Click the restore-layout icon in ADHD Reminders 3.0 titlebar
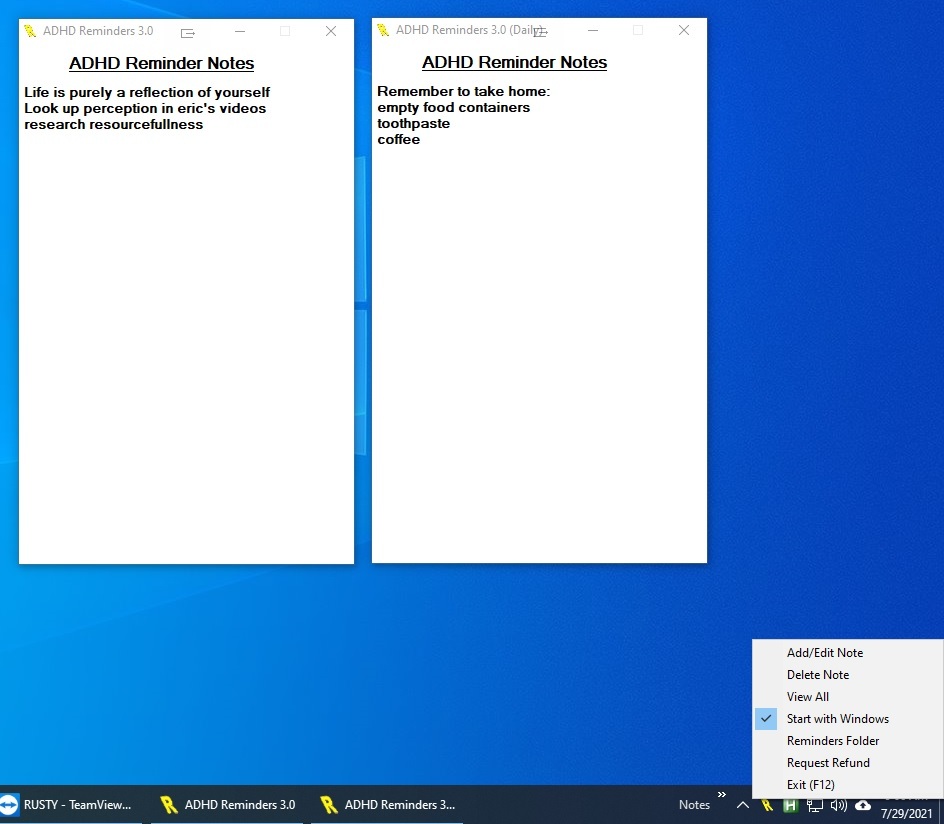944x824 pixels. [188, 33]
